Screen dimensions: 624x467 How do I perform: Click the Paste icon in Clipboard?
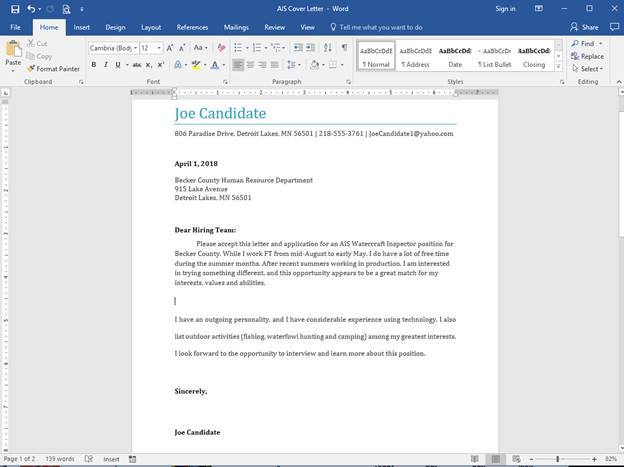13,54
